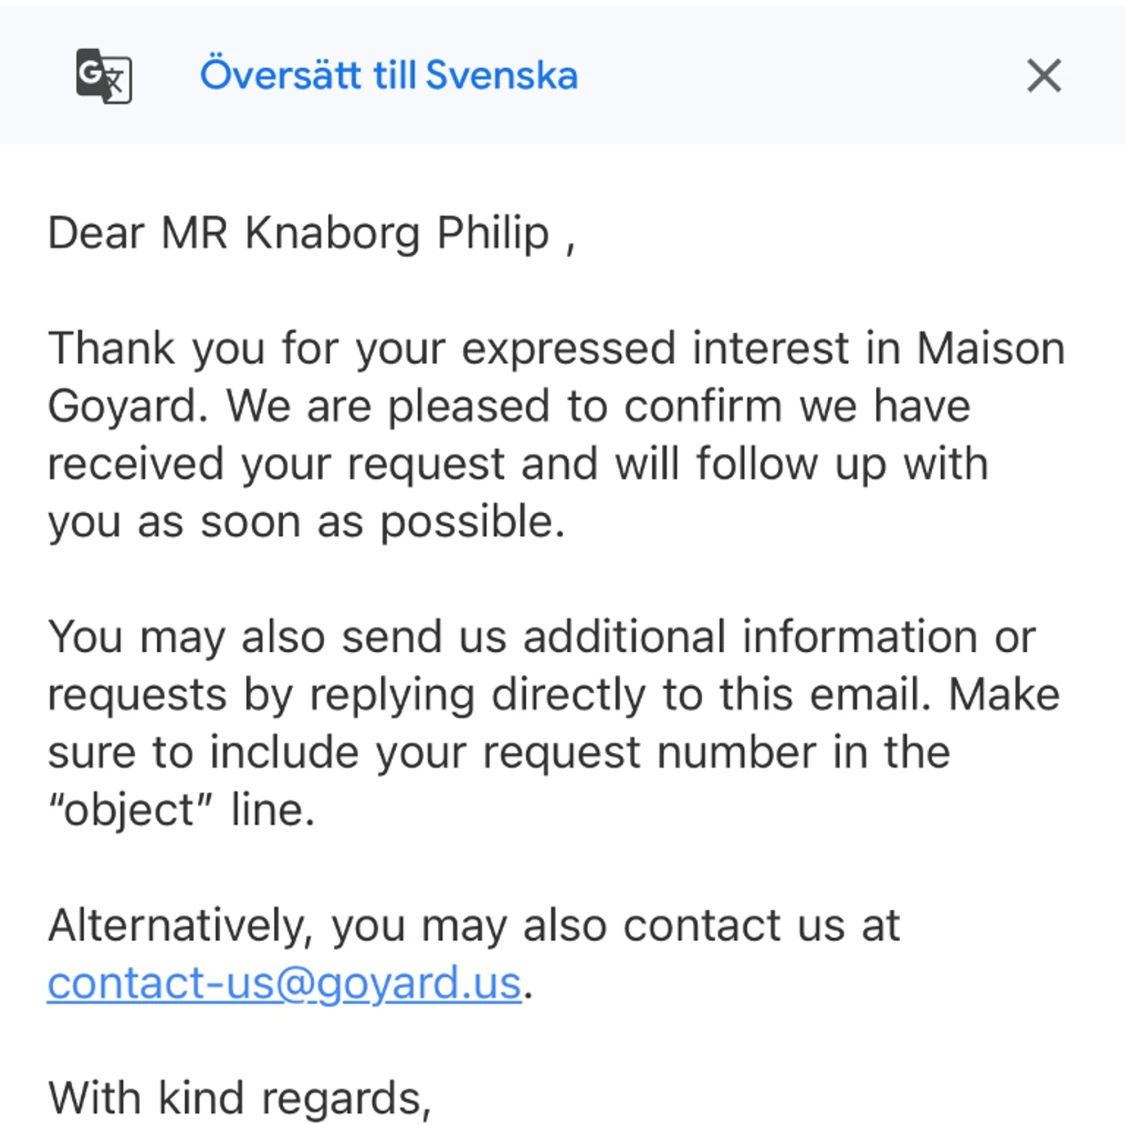The width and height of the screenshot is (1125, 1125).
Task: Dismiss the translation banner with the X
Action: coord(1044,75)
